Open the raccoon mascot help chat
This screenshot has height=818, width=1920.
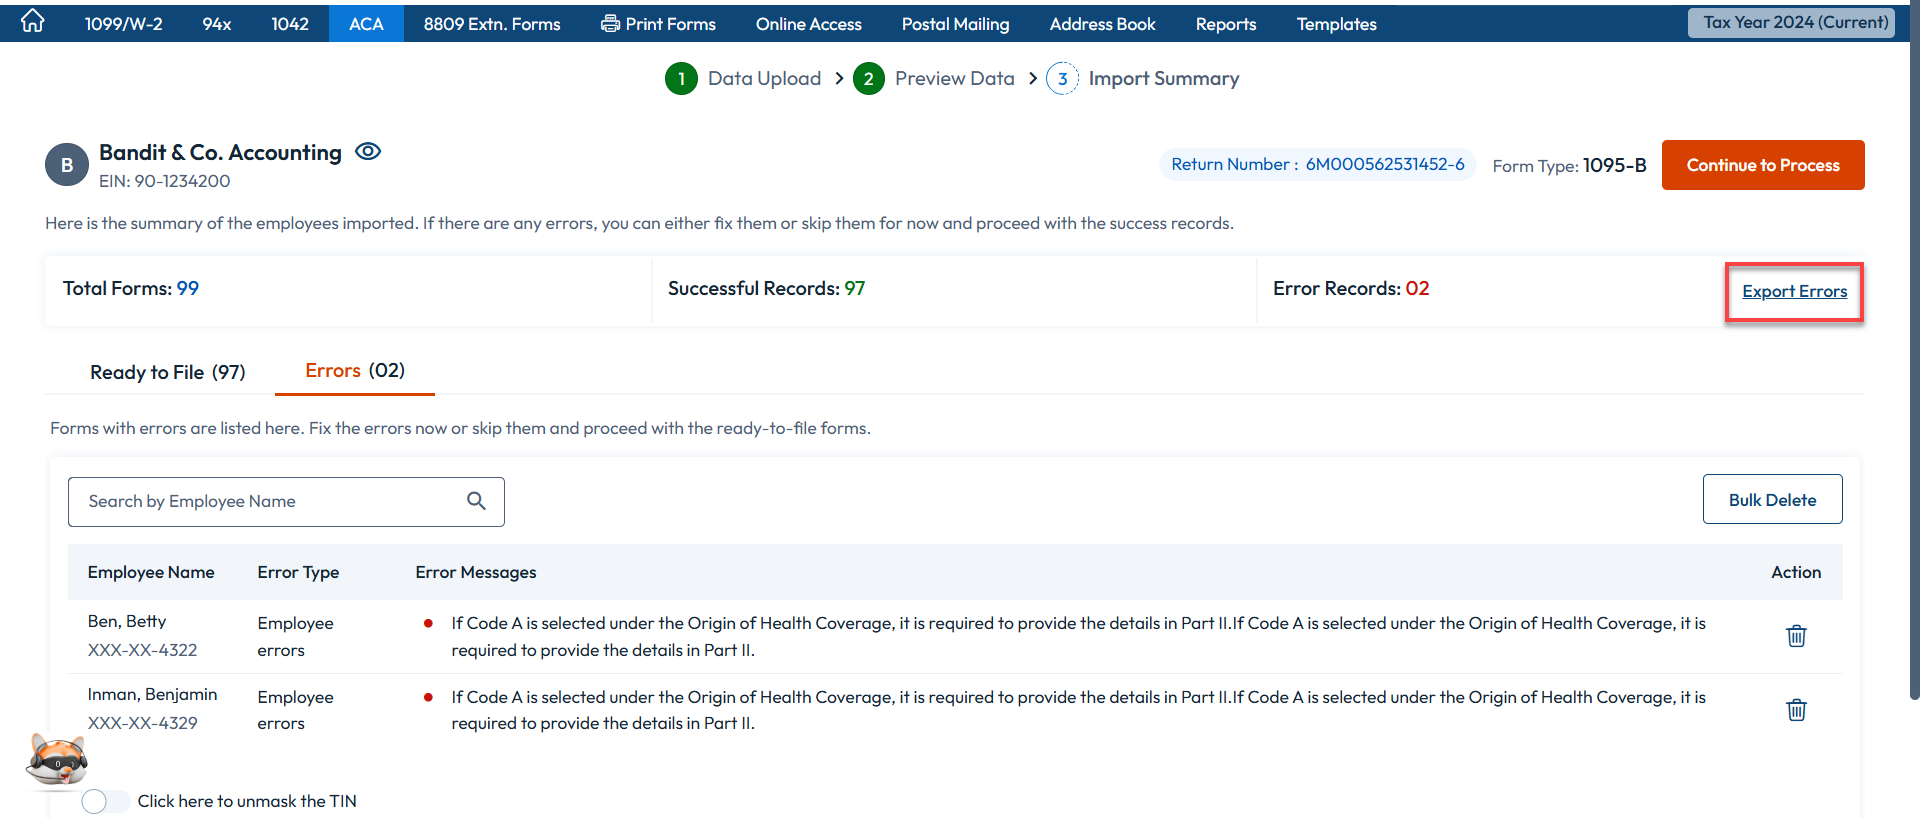[57, 762]
